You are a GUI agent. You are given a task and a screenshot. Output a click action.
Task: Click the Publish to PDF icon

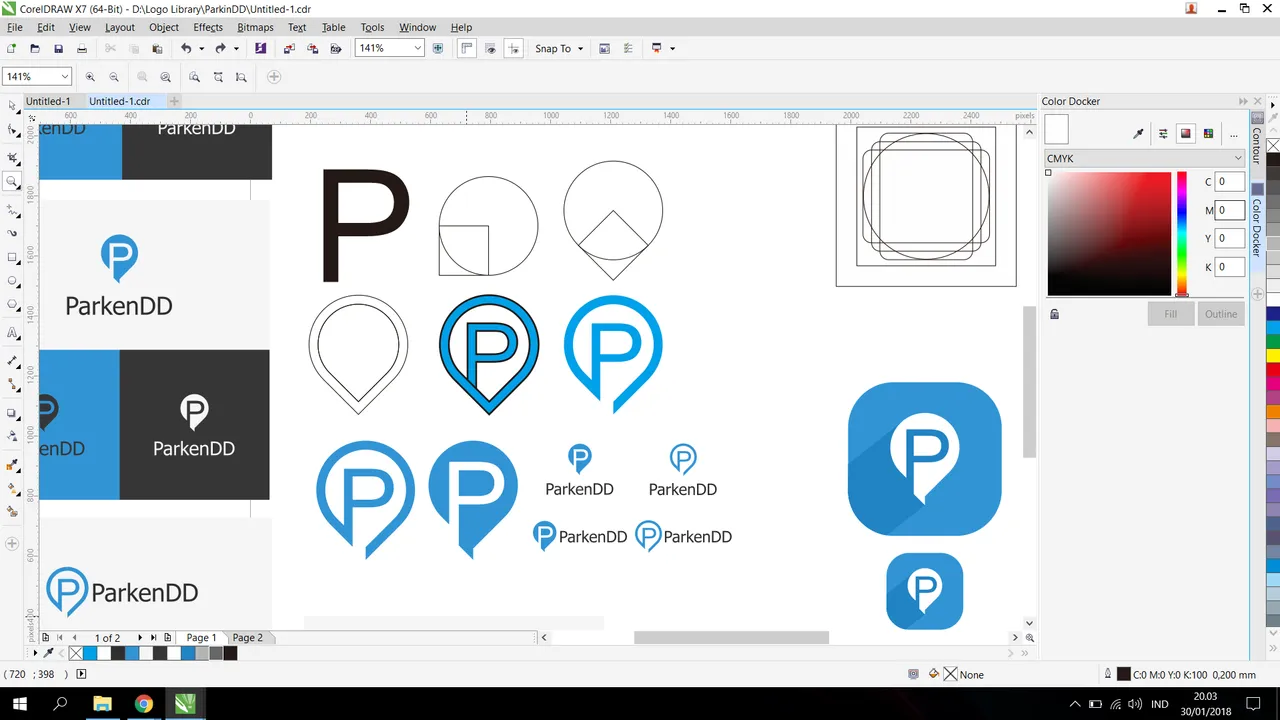(x=336, y=48)
